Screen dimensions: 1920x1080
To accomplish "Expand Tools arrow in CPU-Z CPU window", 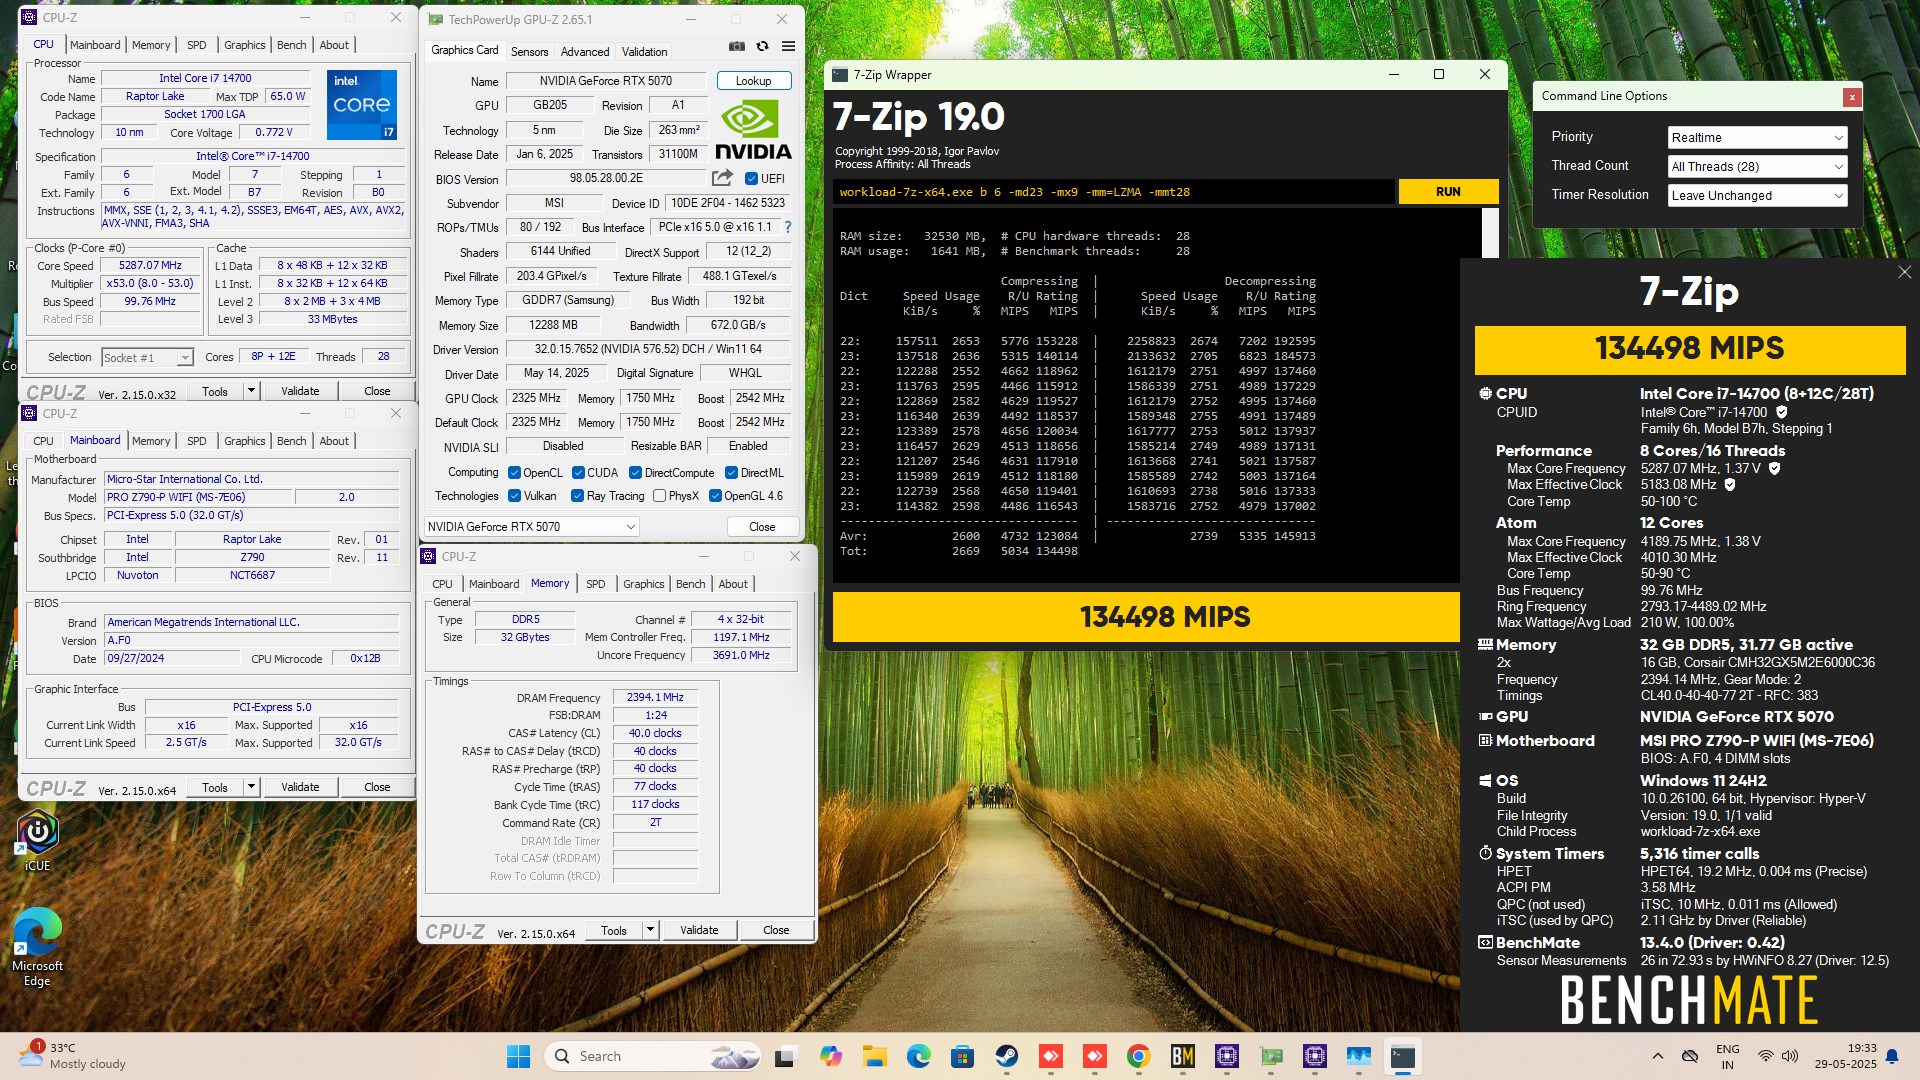I will (251, 391).
